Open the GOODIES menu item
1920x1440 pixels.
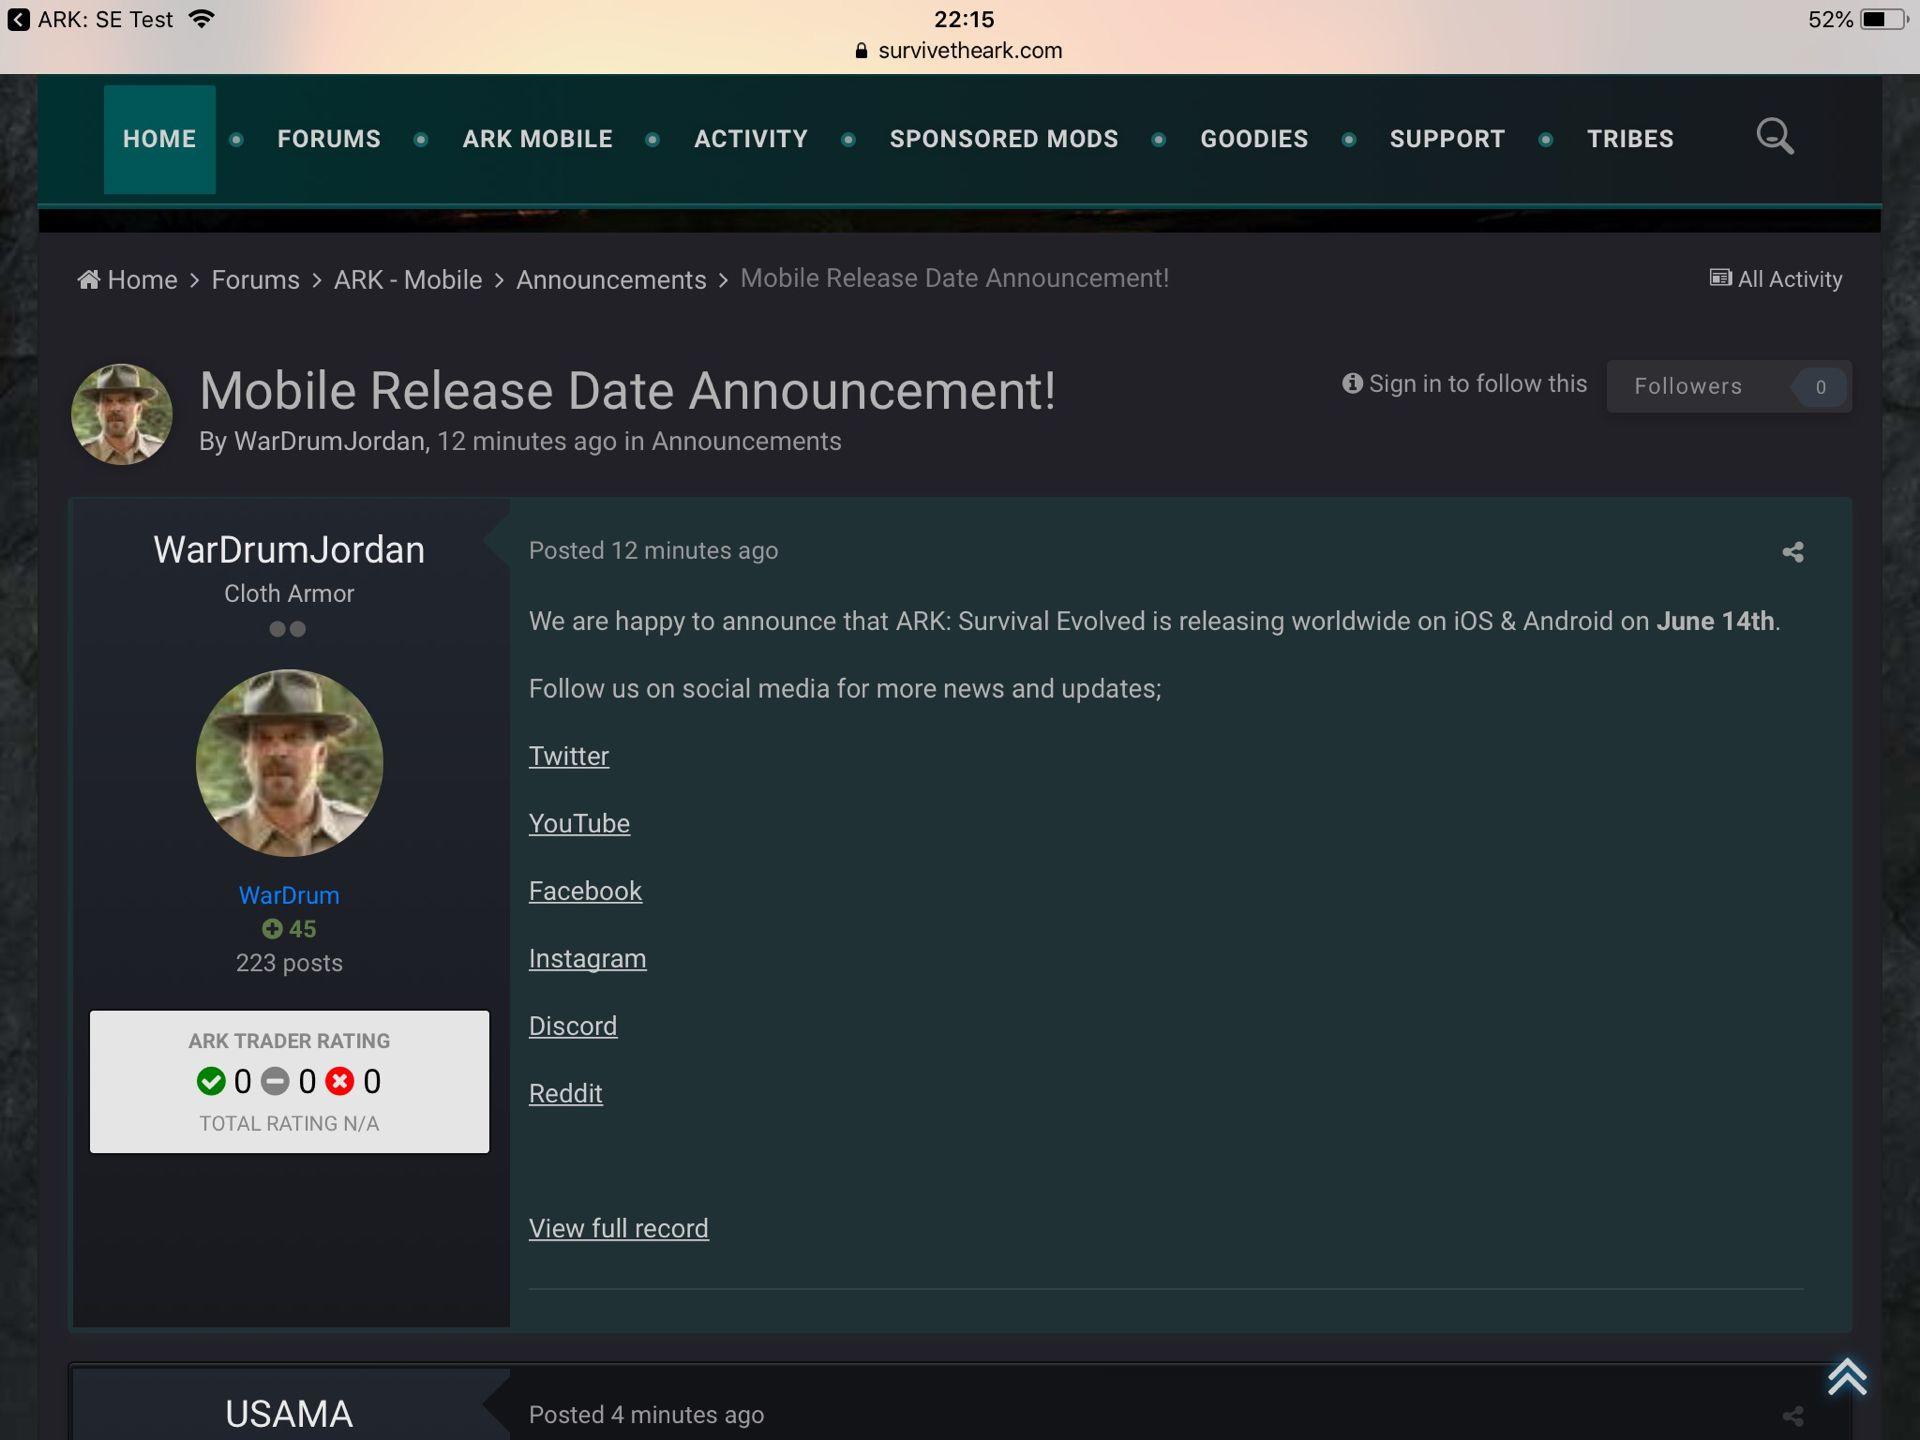click(1254, 139)
